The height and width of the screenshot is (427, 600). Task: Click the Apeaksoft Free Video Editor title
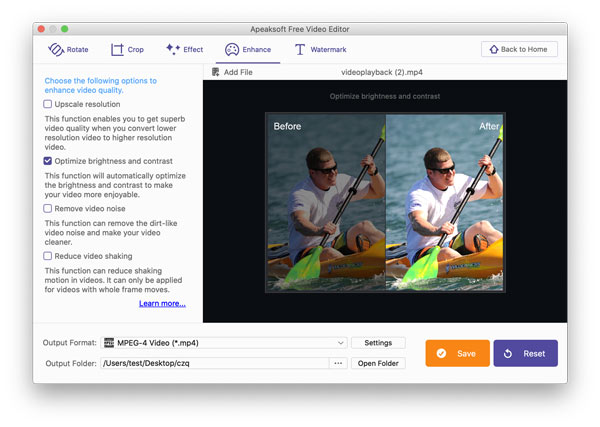click(300, 29)
